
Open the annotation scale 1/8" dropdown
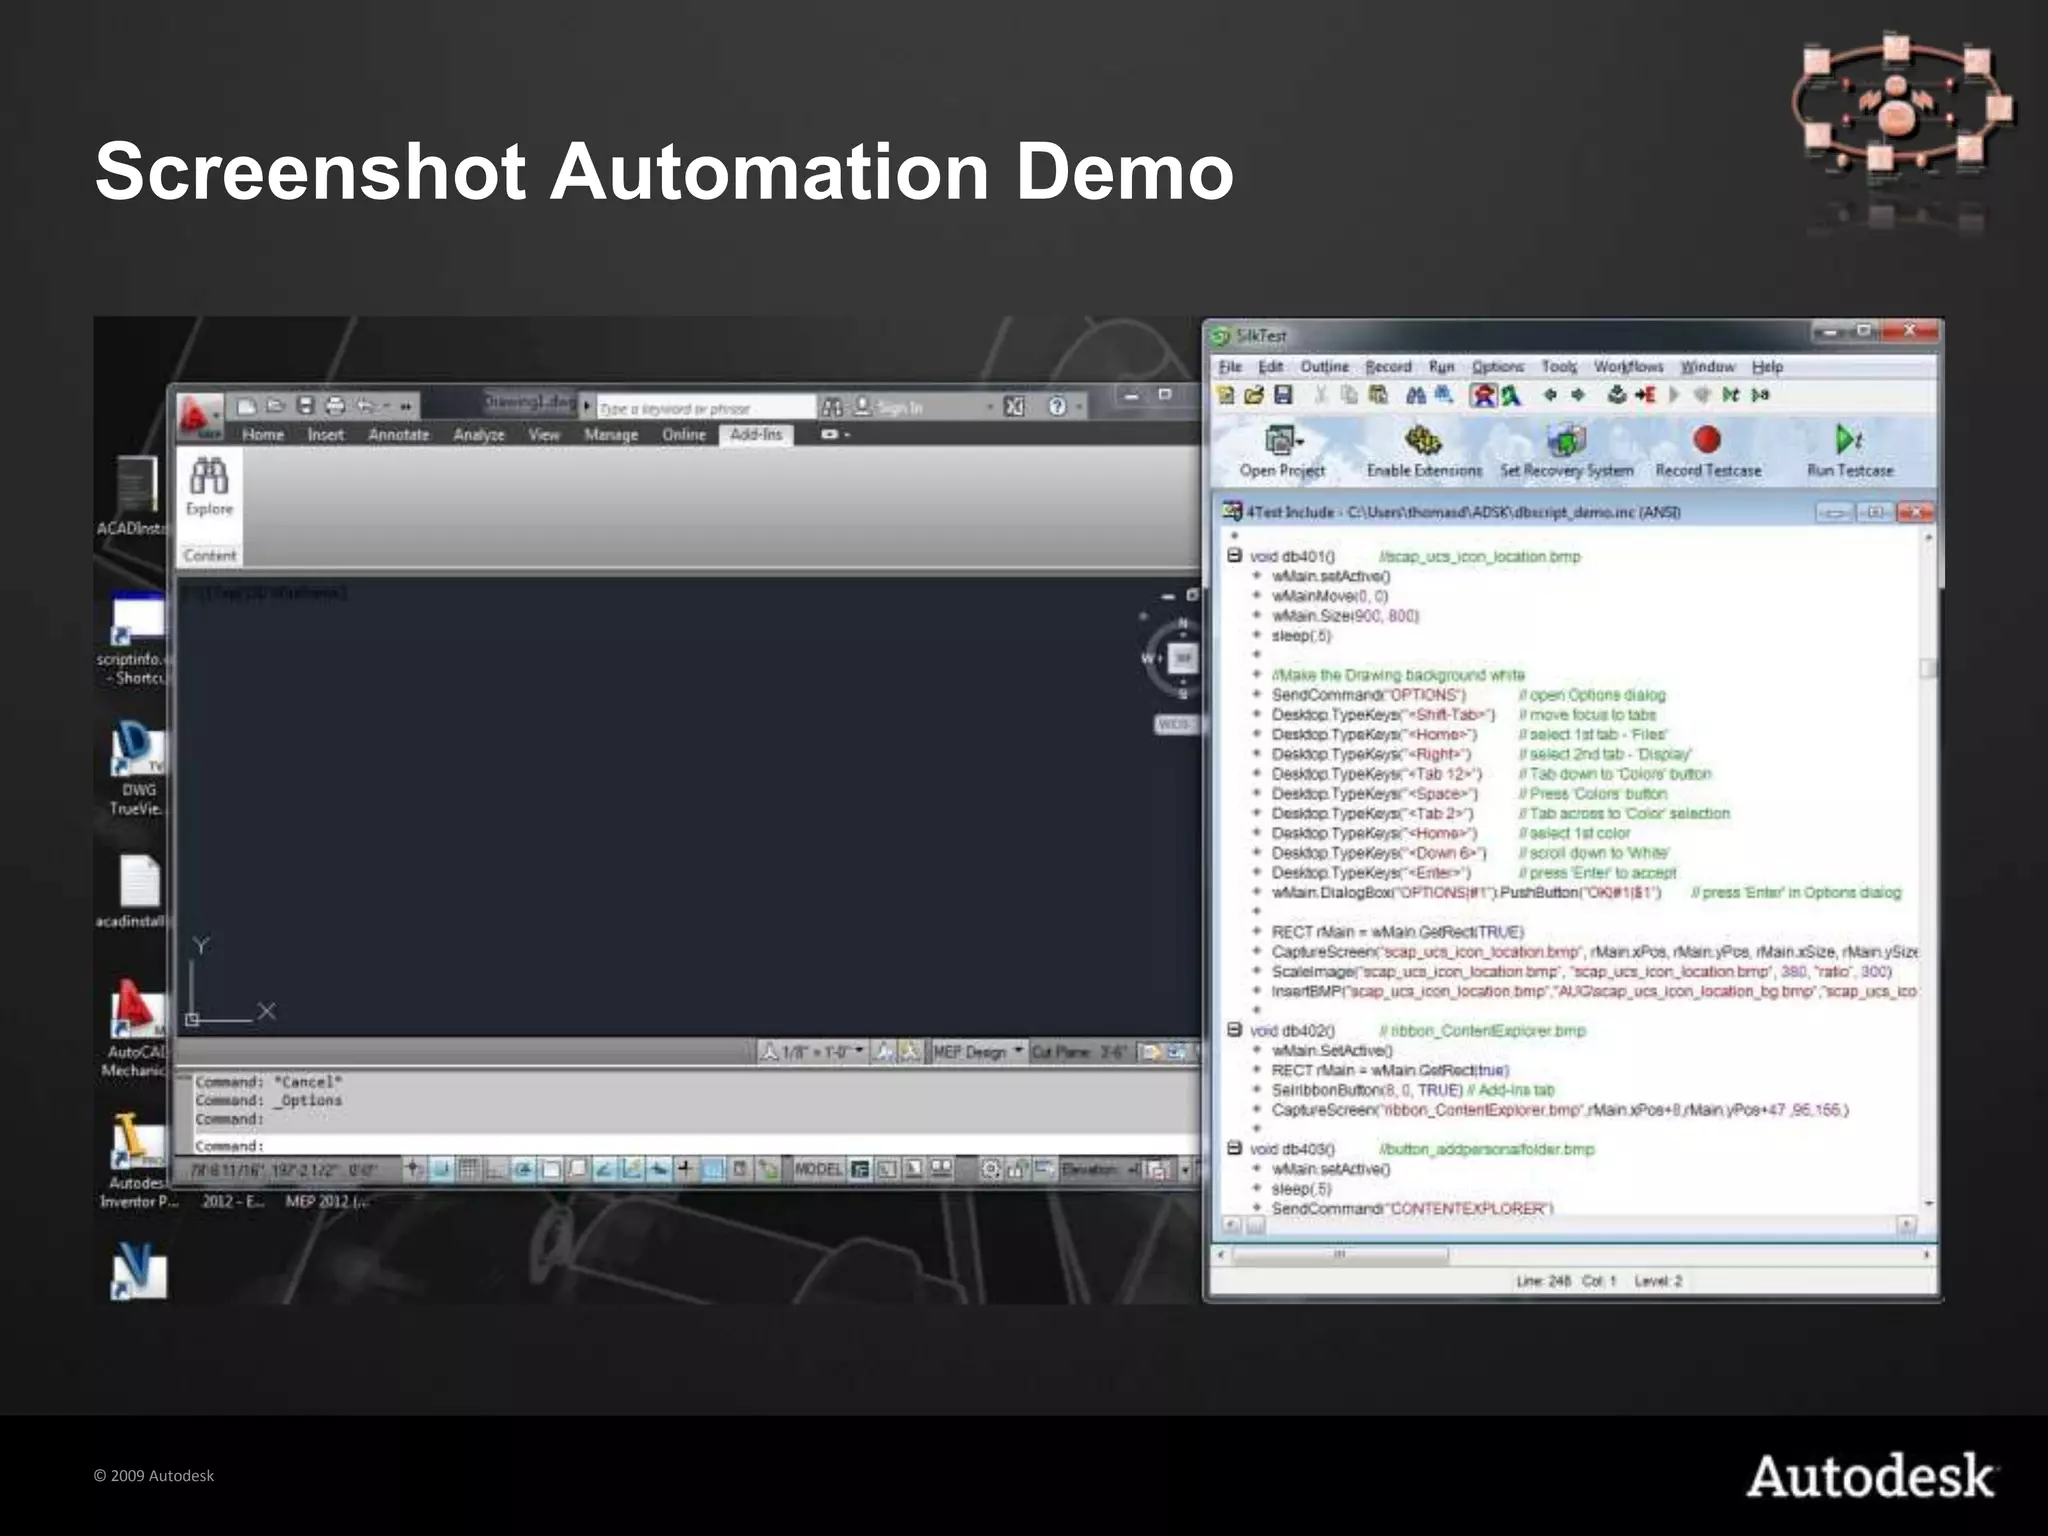pos(858,1051)
